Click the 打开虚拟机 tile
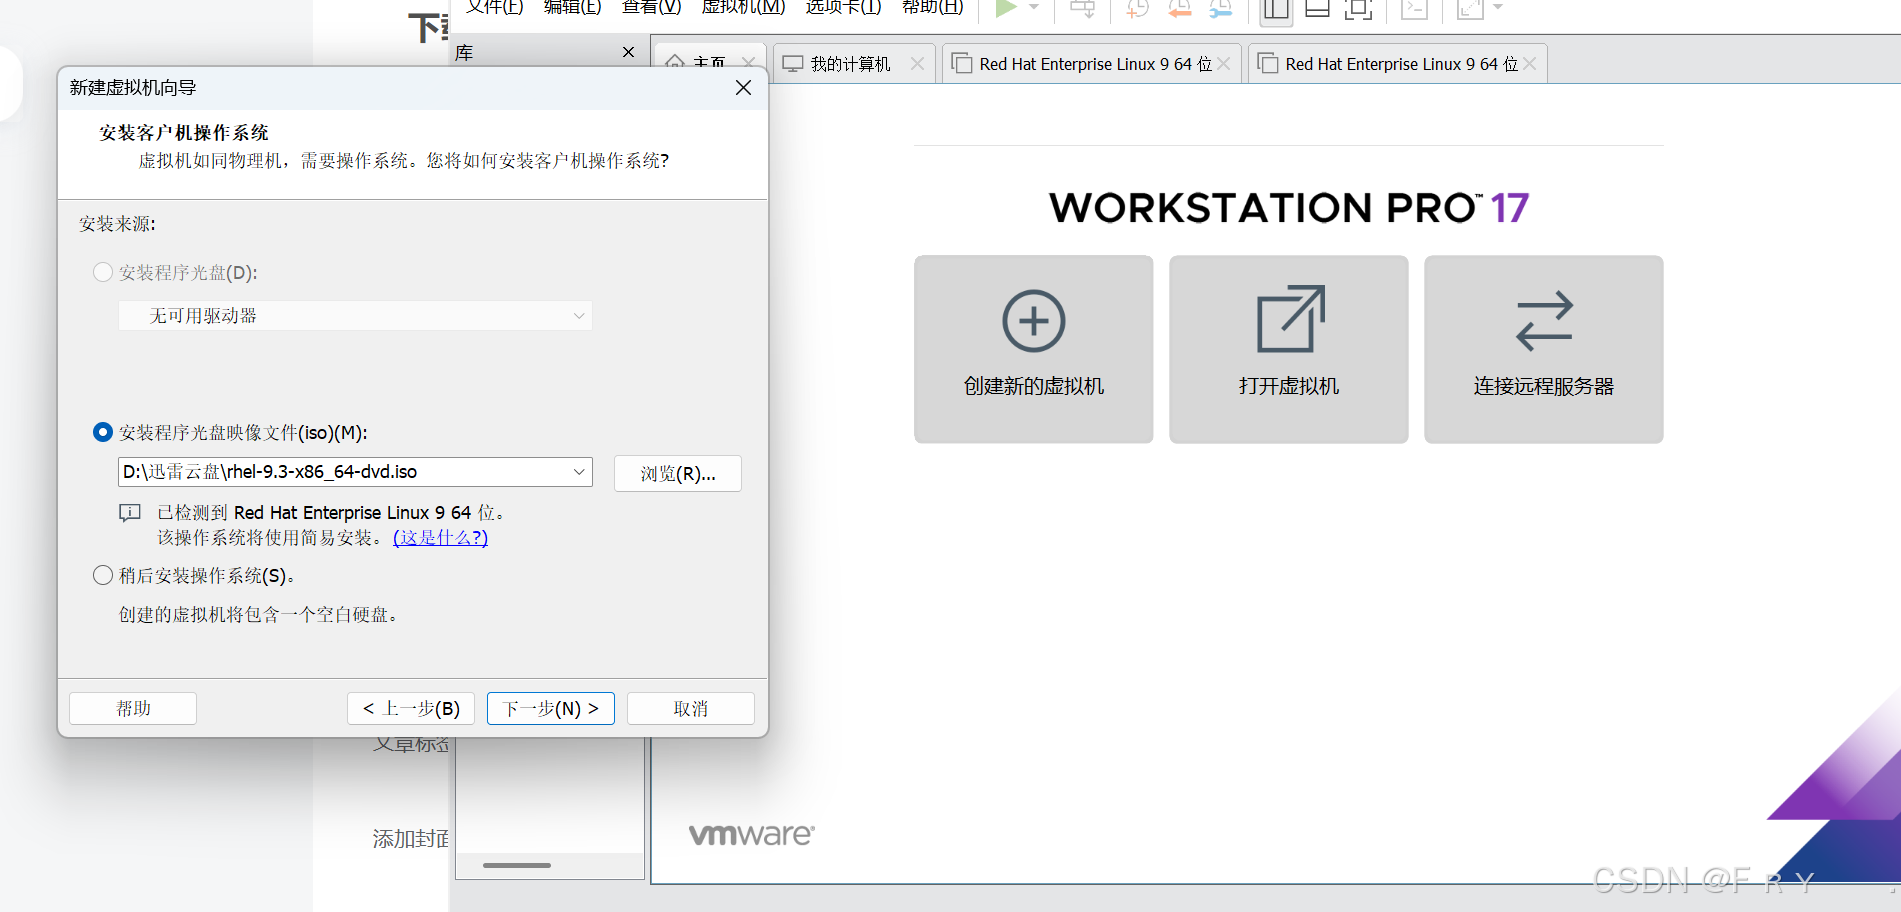Image resolution: width=1901 pixels, height=912 pixels. click(x=1288, y=349)
